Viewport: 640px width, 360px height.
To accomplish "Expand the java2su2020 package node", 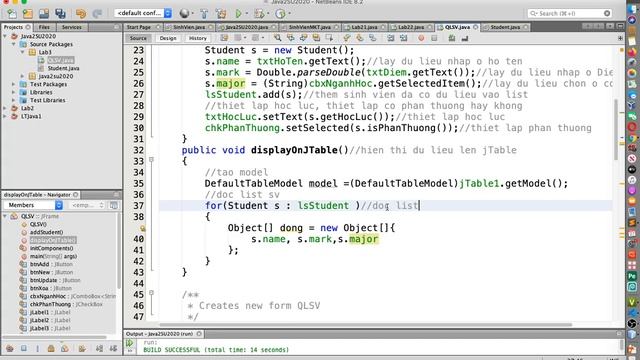I will (22, 76).
